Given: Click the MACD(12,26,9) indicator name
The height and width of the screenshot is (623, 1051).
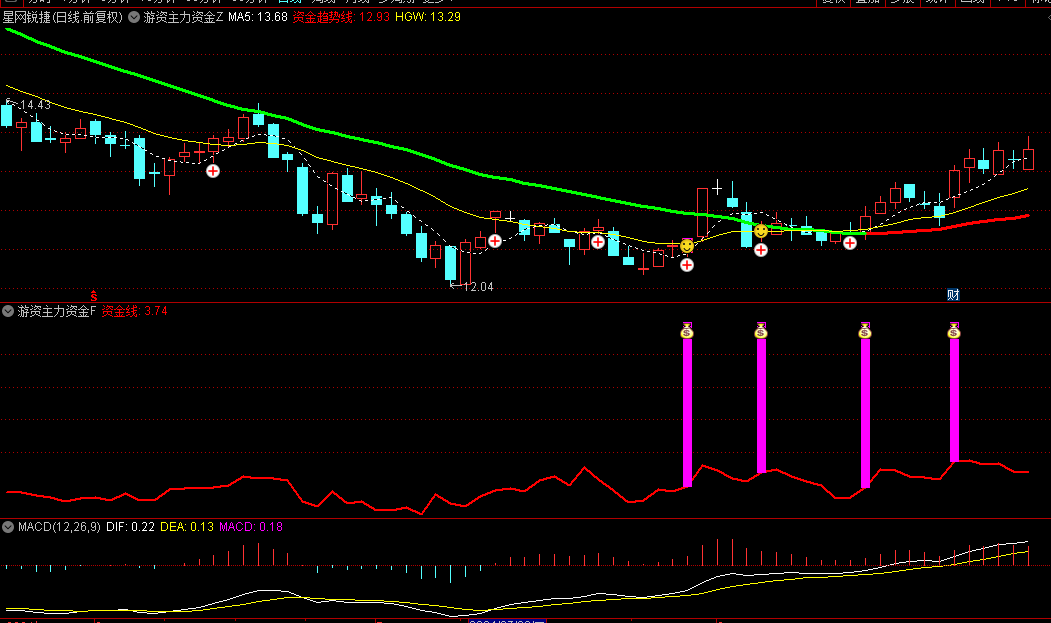Looking at the screenshot, I should click(59, 527).
